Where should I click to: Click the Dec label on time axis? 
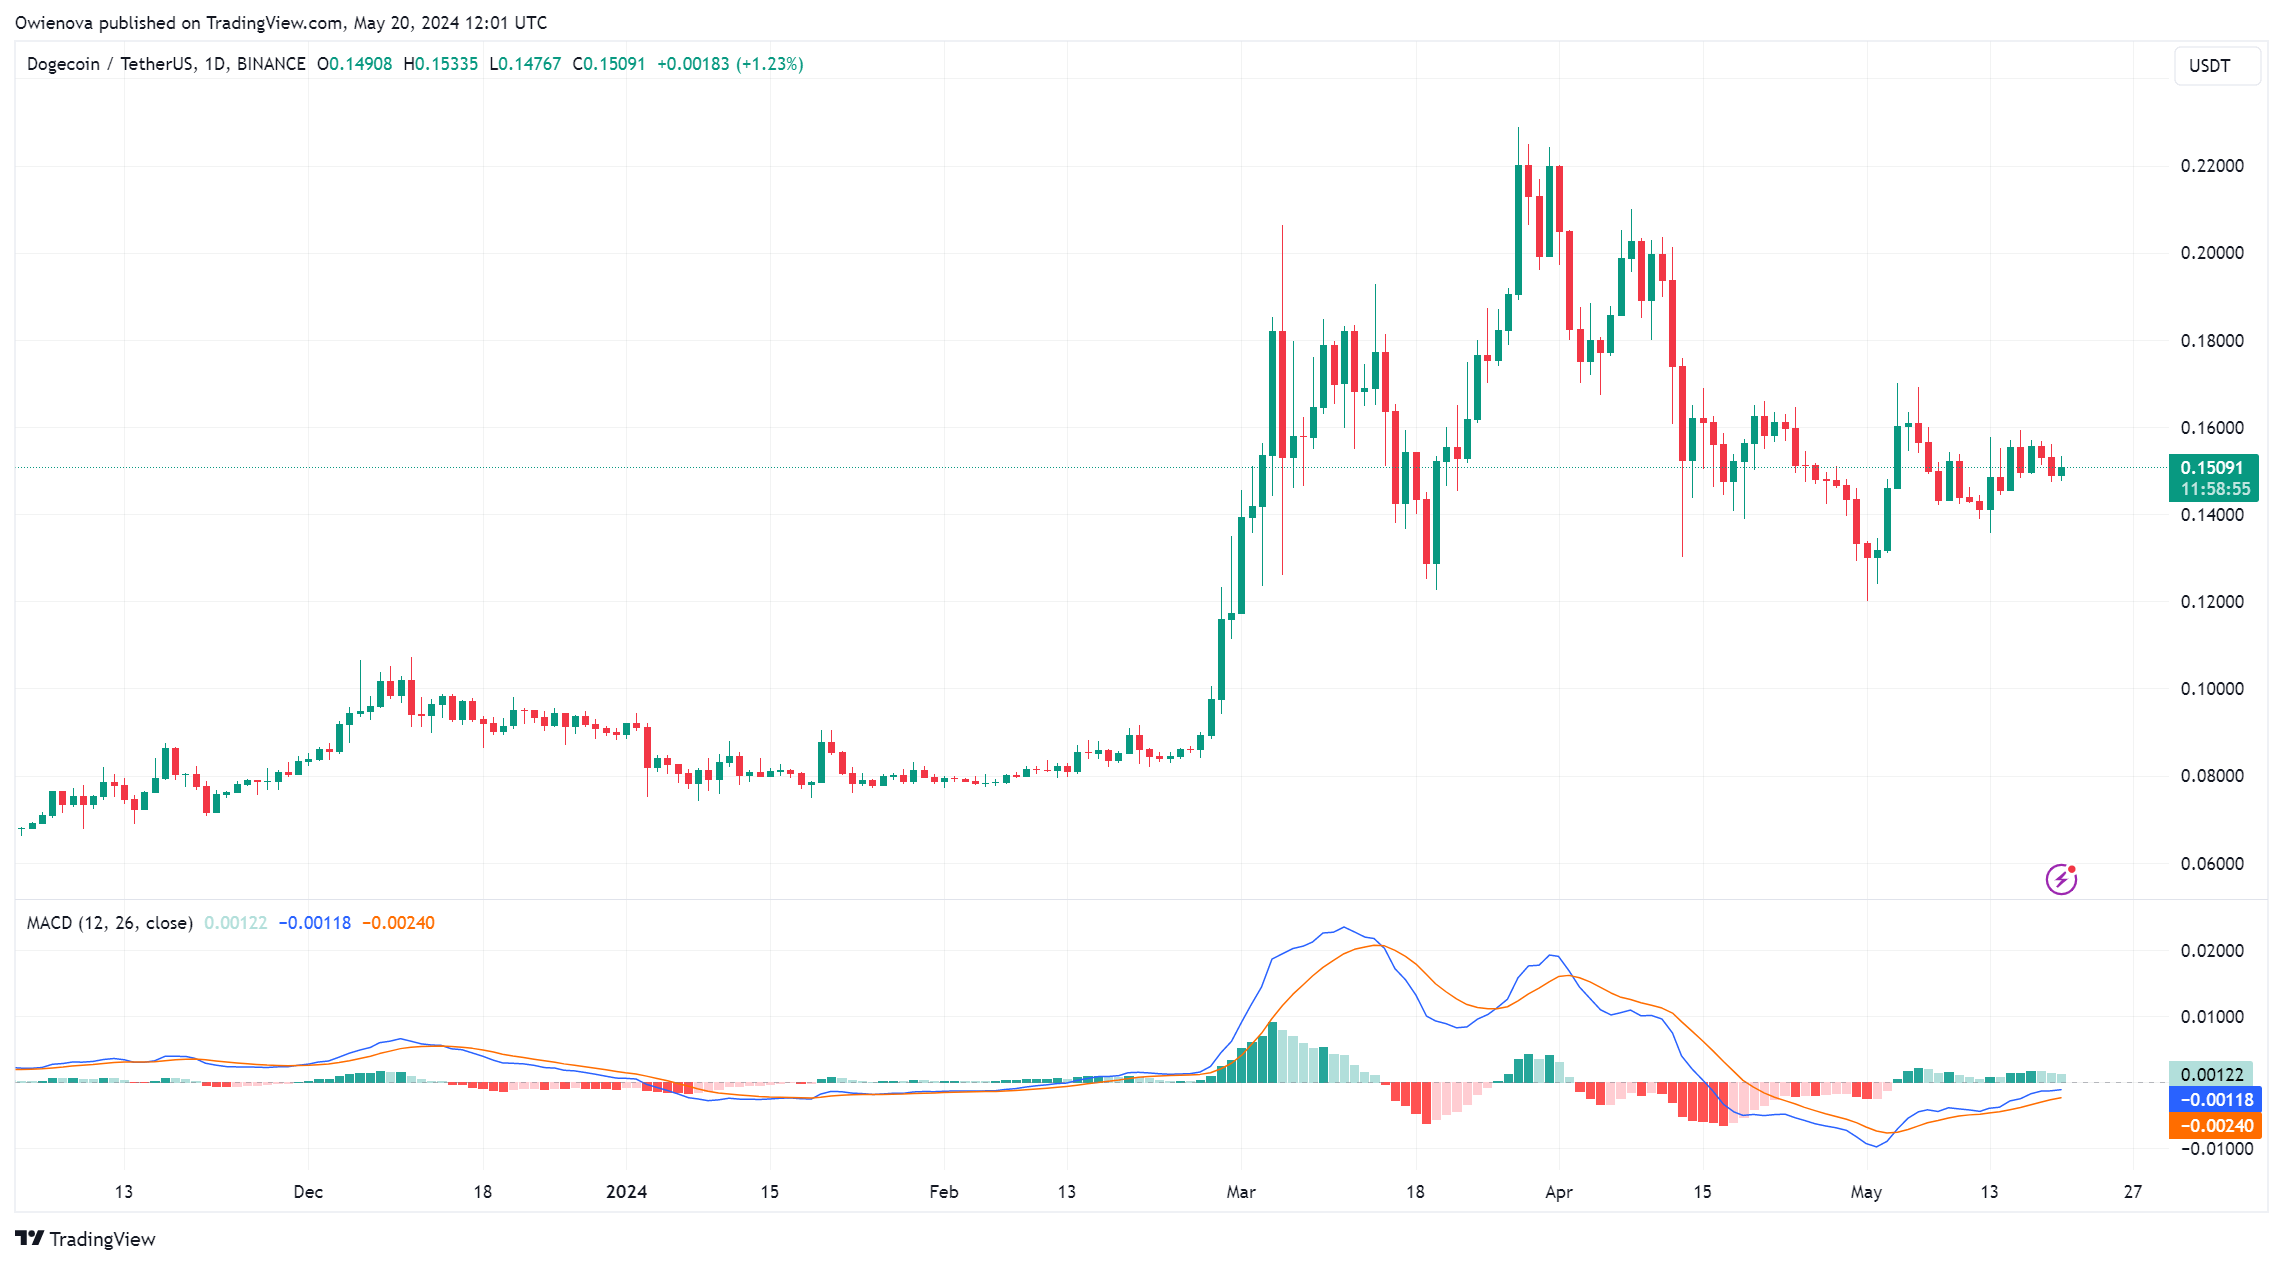point(308,1192)
